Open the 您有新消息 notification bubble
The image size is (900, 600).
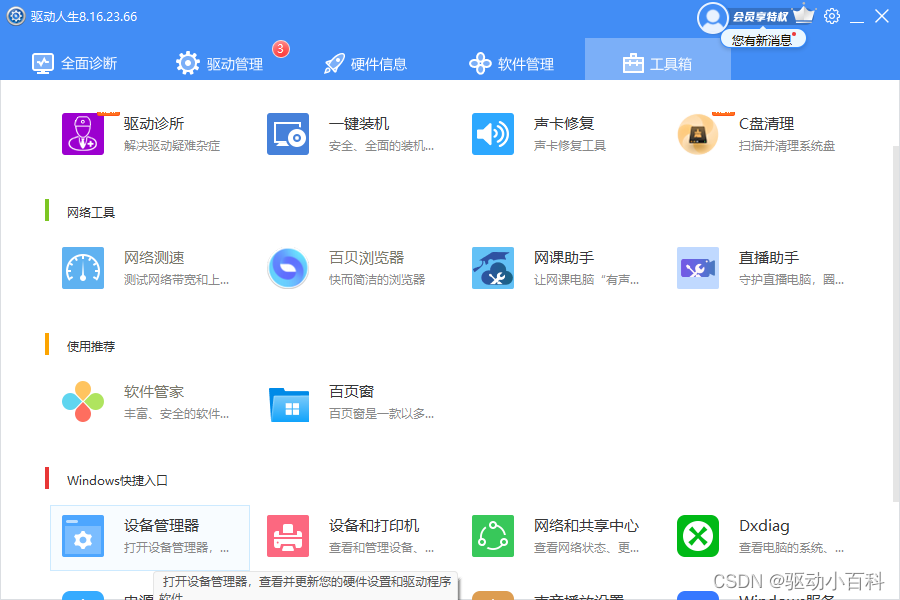click(763, 40)
